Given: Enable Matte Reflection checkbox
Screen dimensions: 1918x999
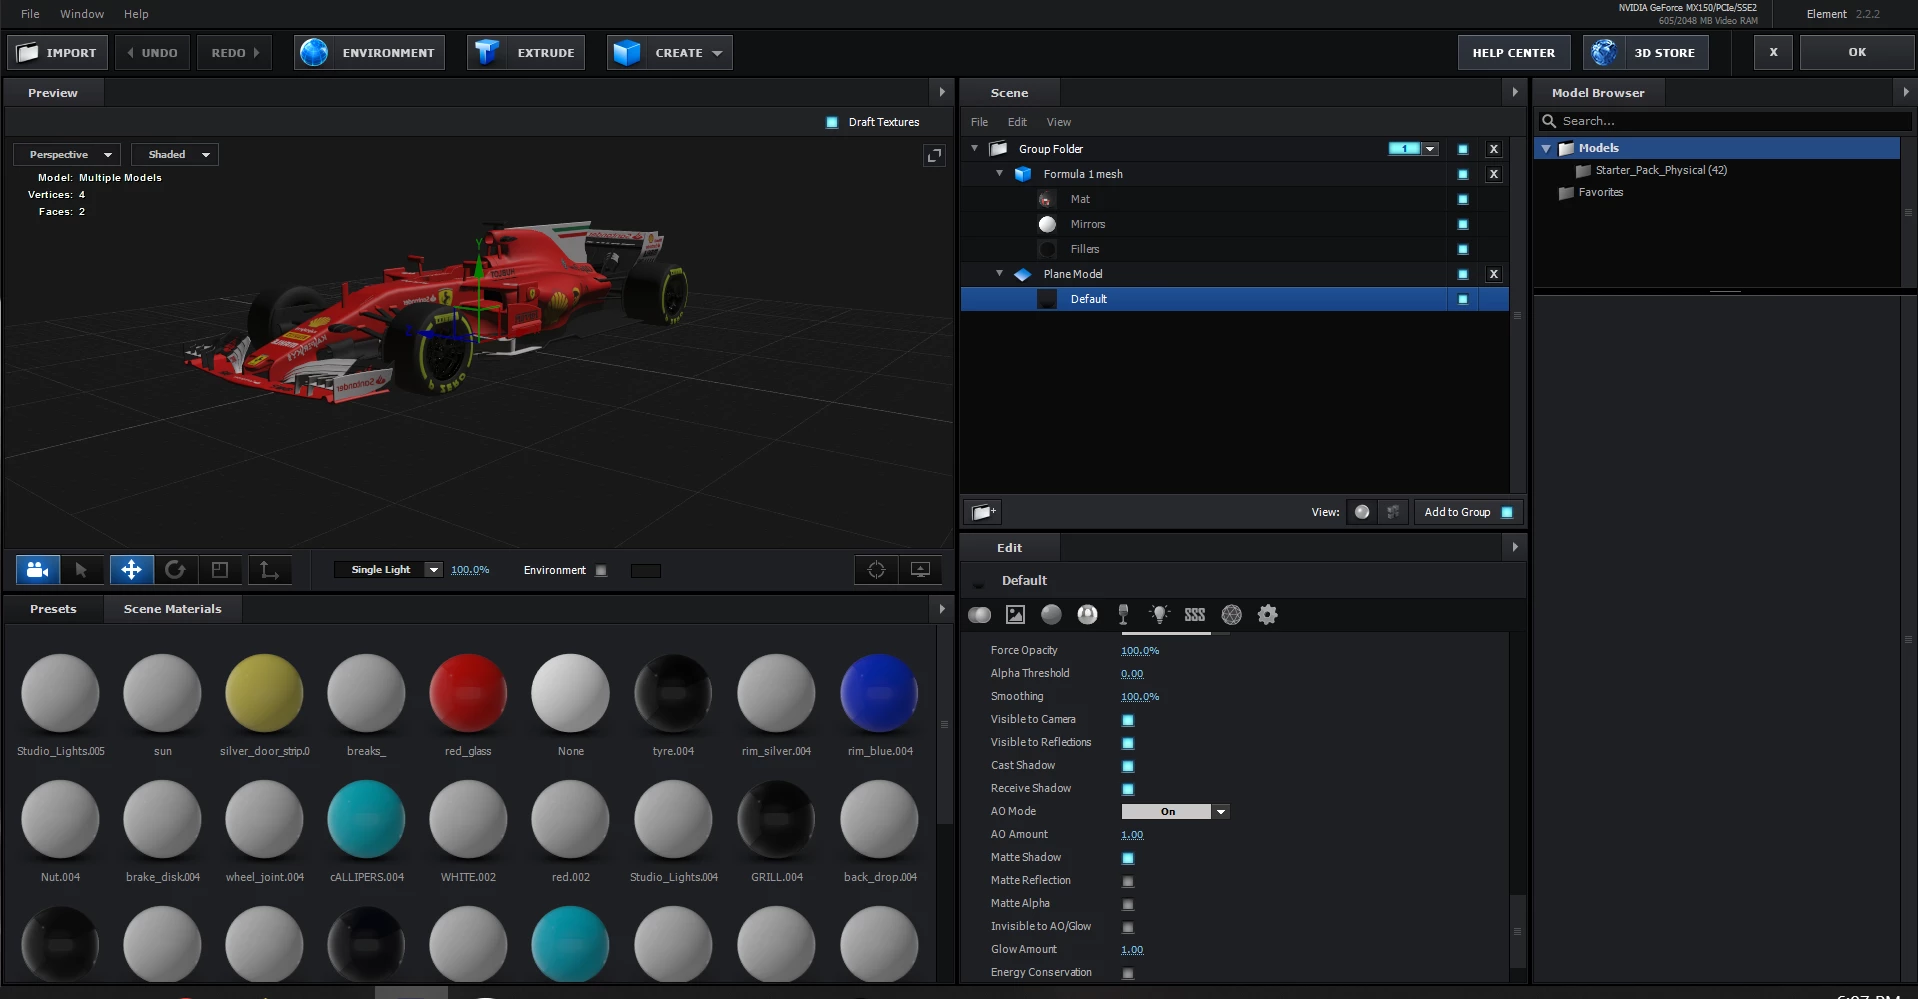Looking at the screenshot, I should (x=1128, y=881).
